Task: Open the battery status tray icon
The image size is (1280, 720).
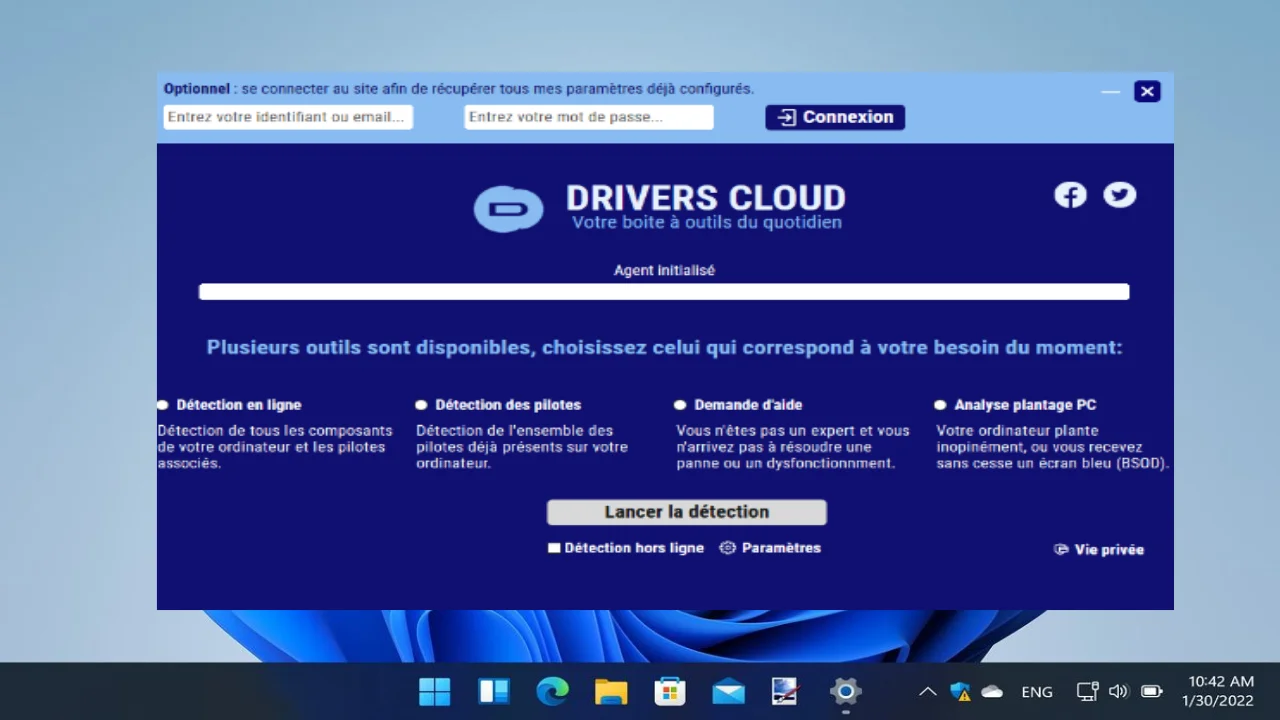Action: [x=1152, y=691]
